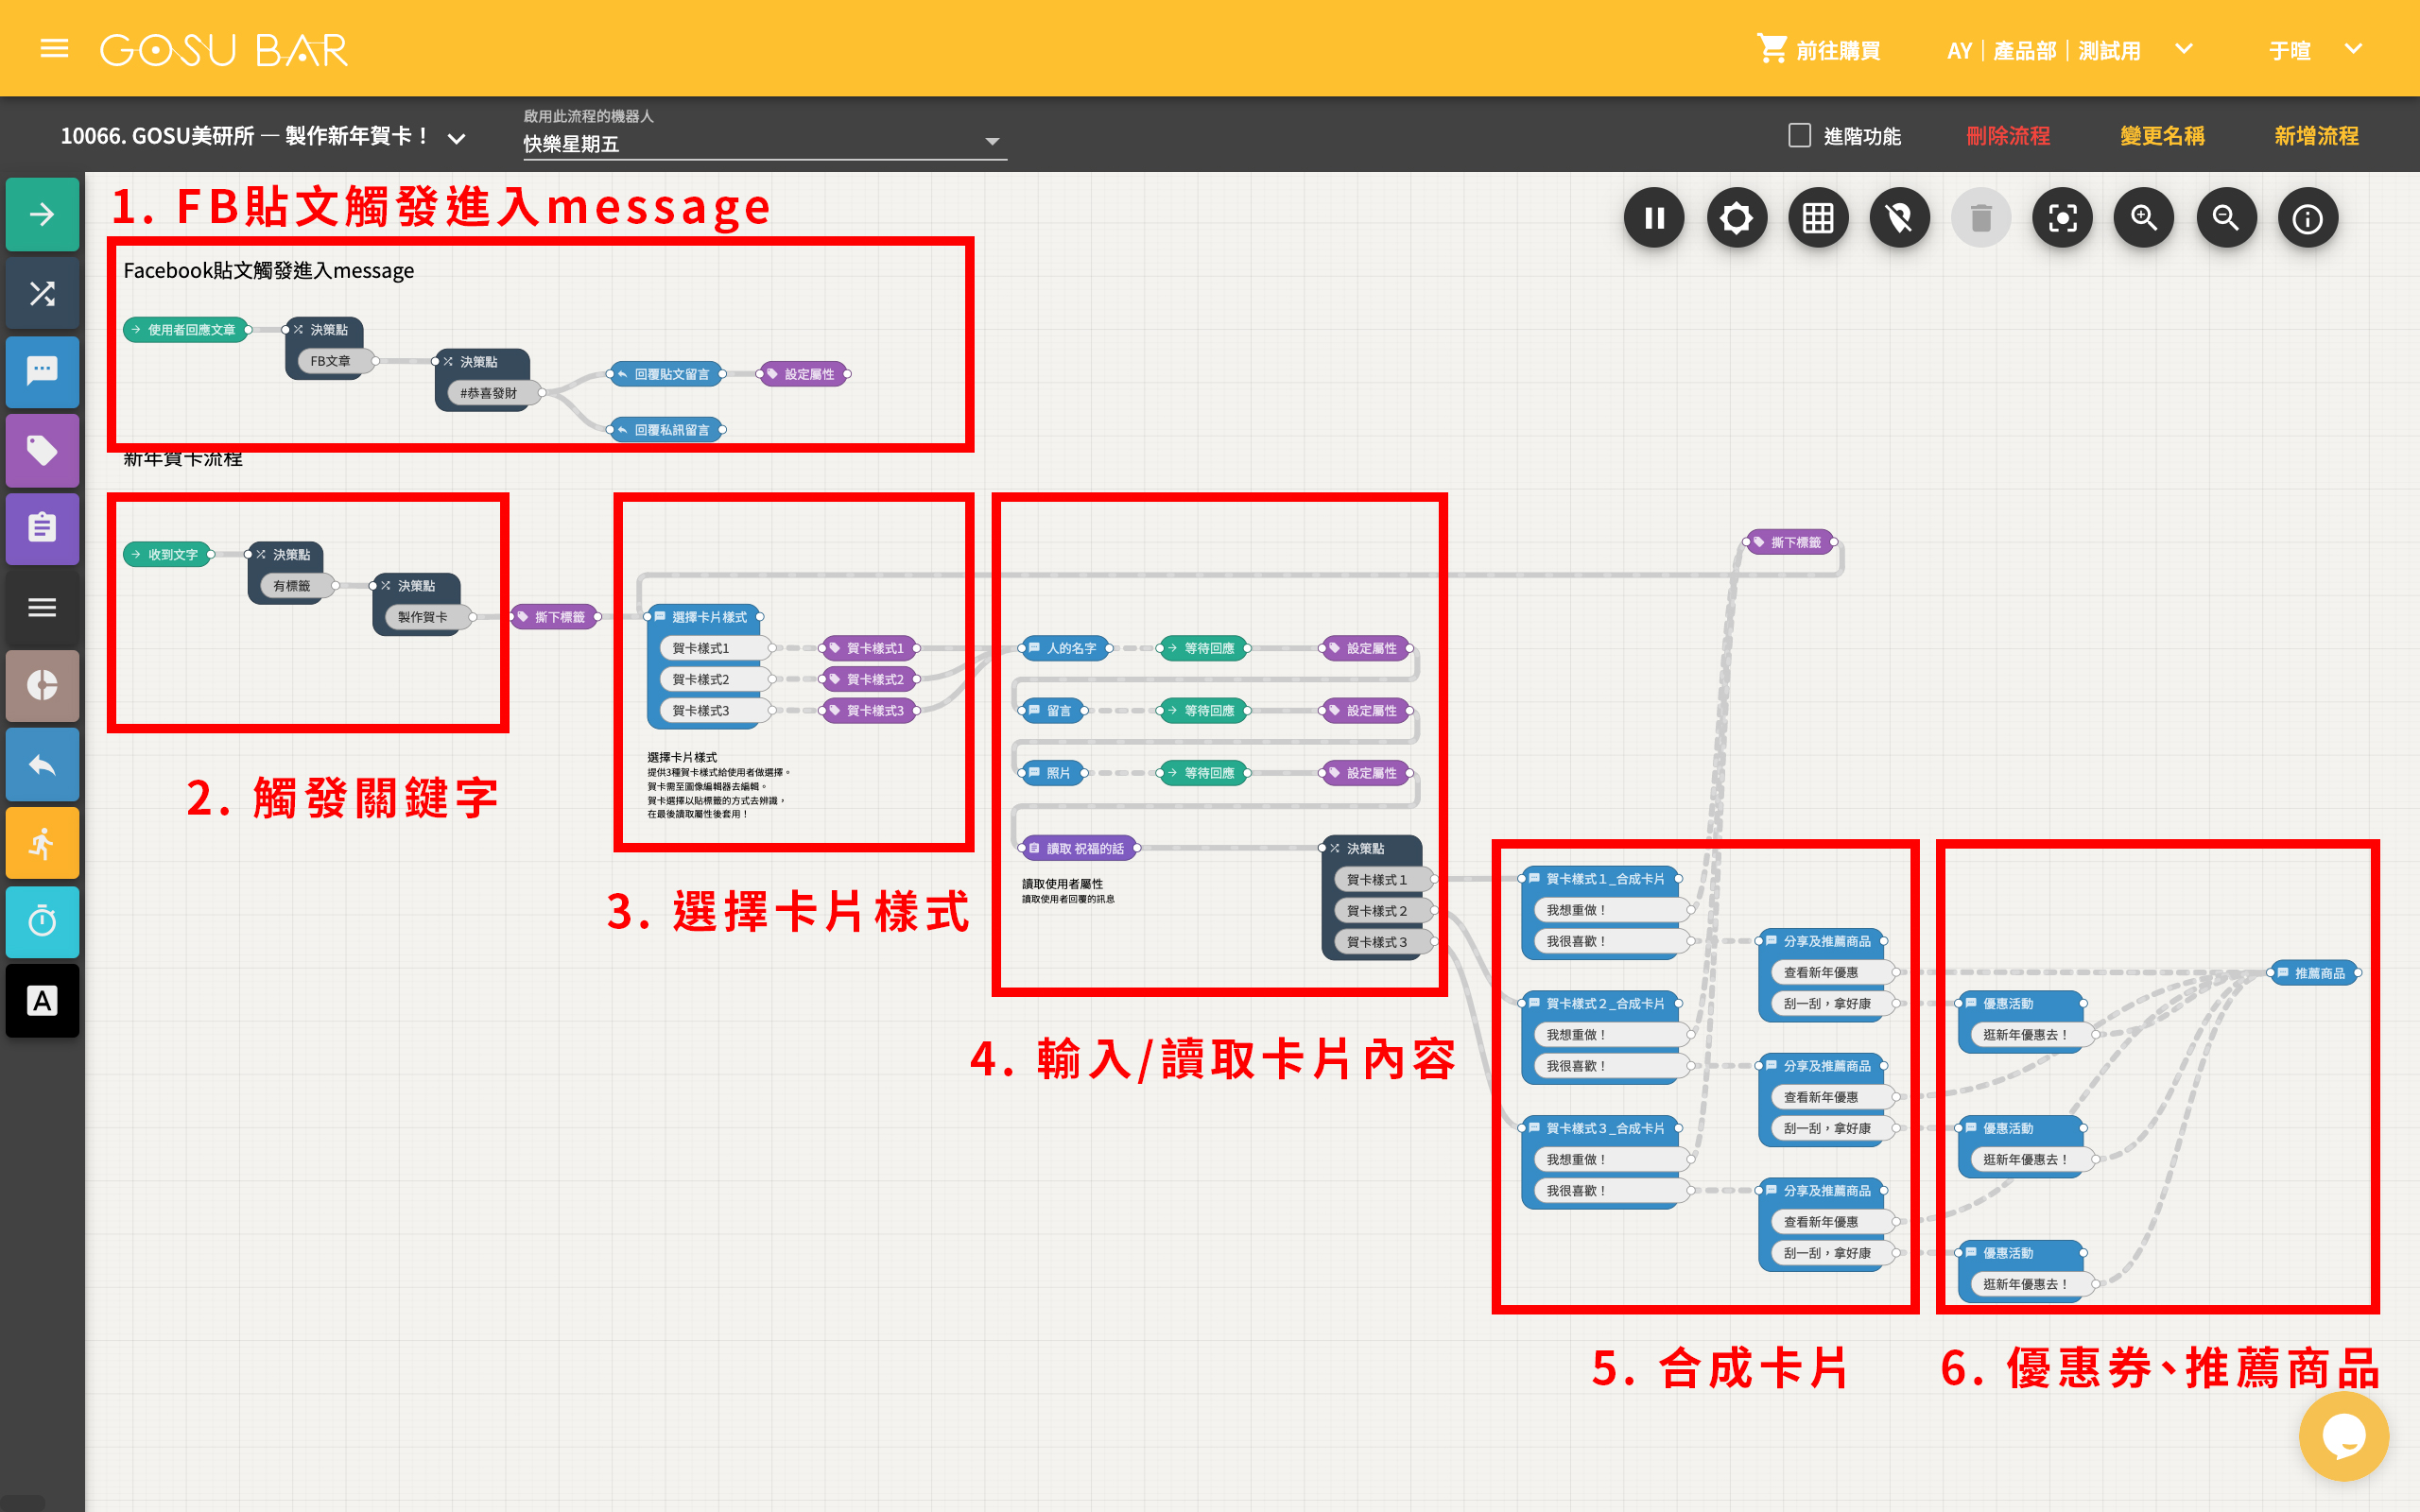Open the hamburger main menu
The image size is (2420, 1512).
tap(54, 48)
